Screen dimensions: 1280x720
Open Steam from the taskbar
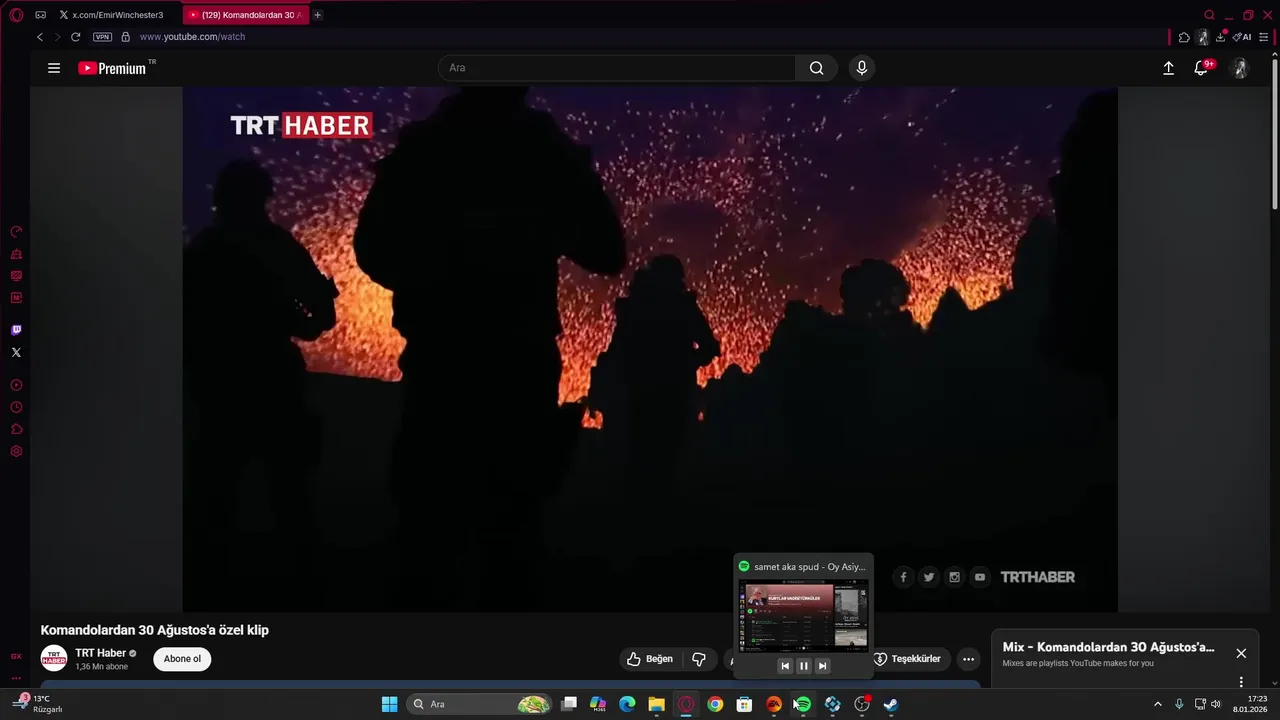(x=891, y=704)
